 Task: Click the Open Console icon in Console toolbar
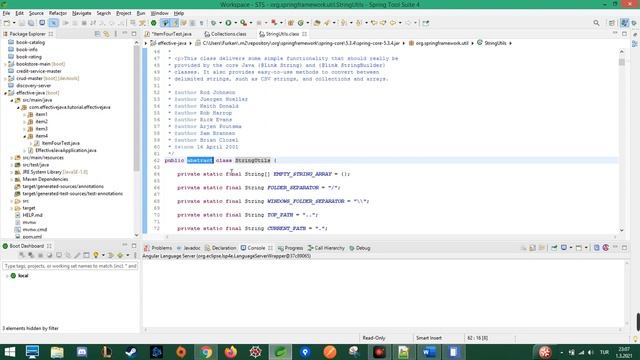(579, 248)
